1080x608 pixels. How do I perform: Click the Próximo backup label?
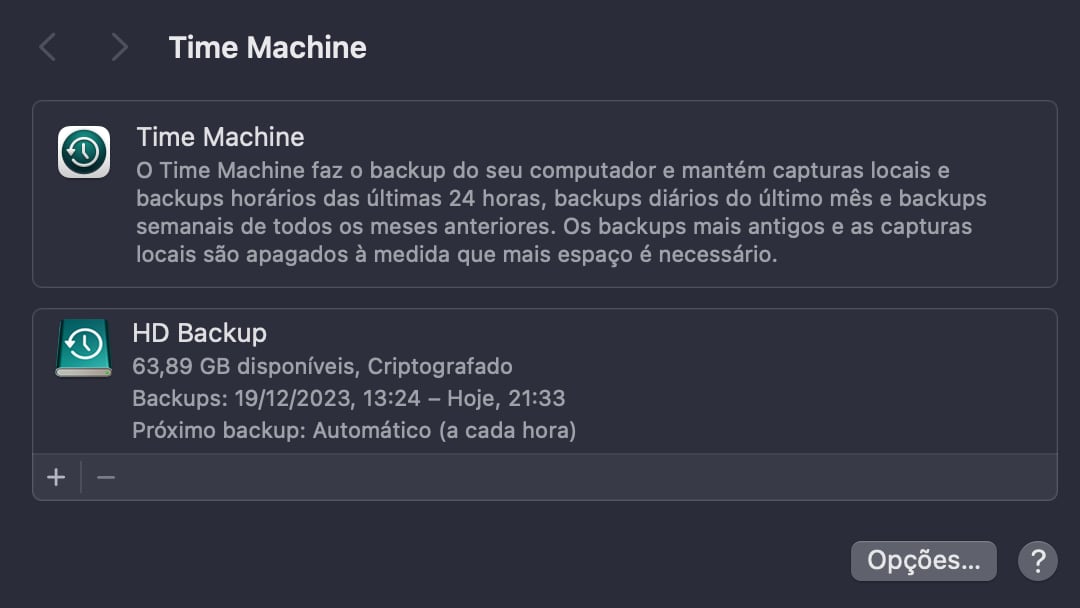point(219,431)
